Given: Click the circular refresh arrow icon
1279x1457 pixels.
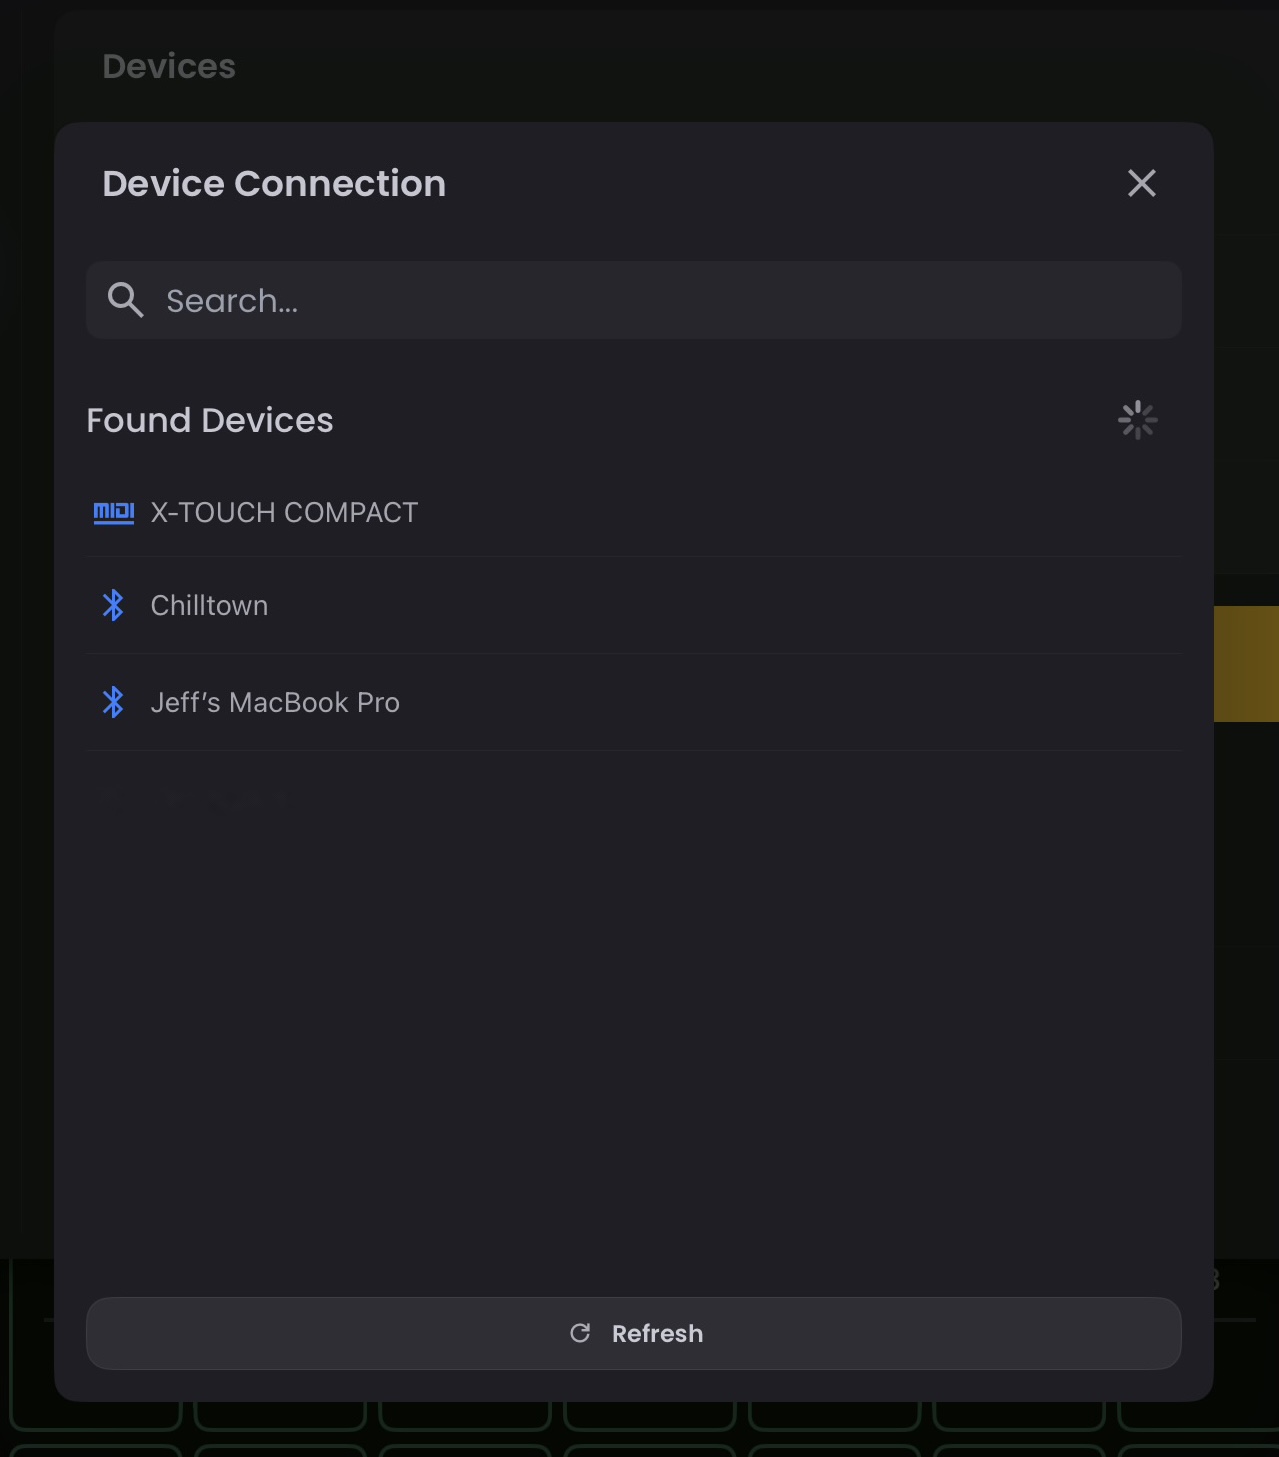Looking at the screenshot, I should click(x=581, y=1333).
